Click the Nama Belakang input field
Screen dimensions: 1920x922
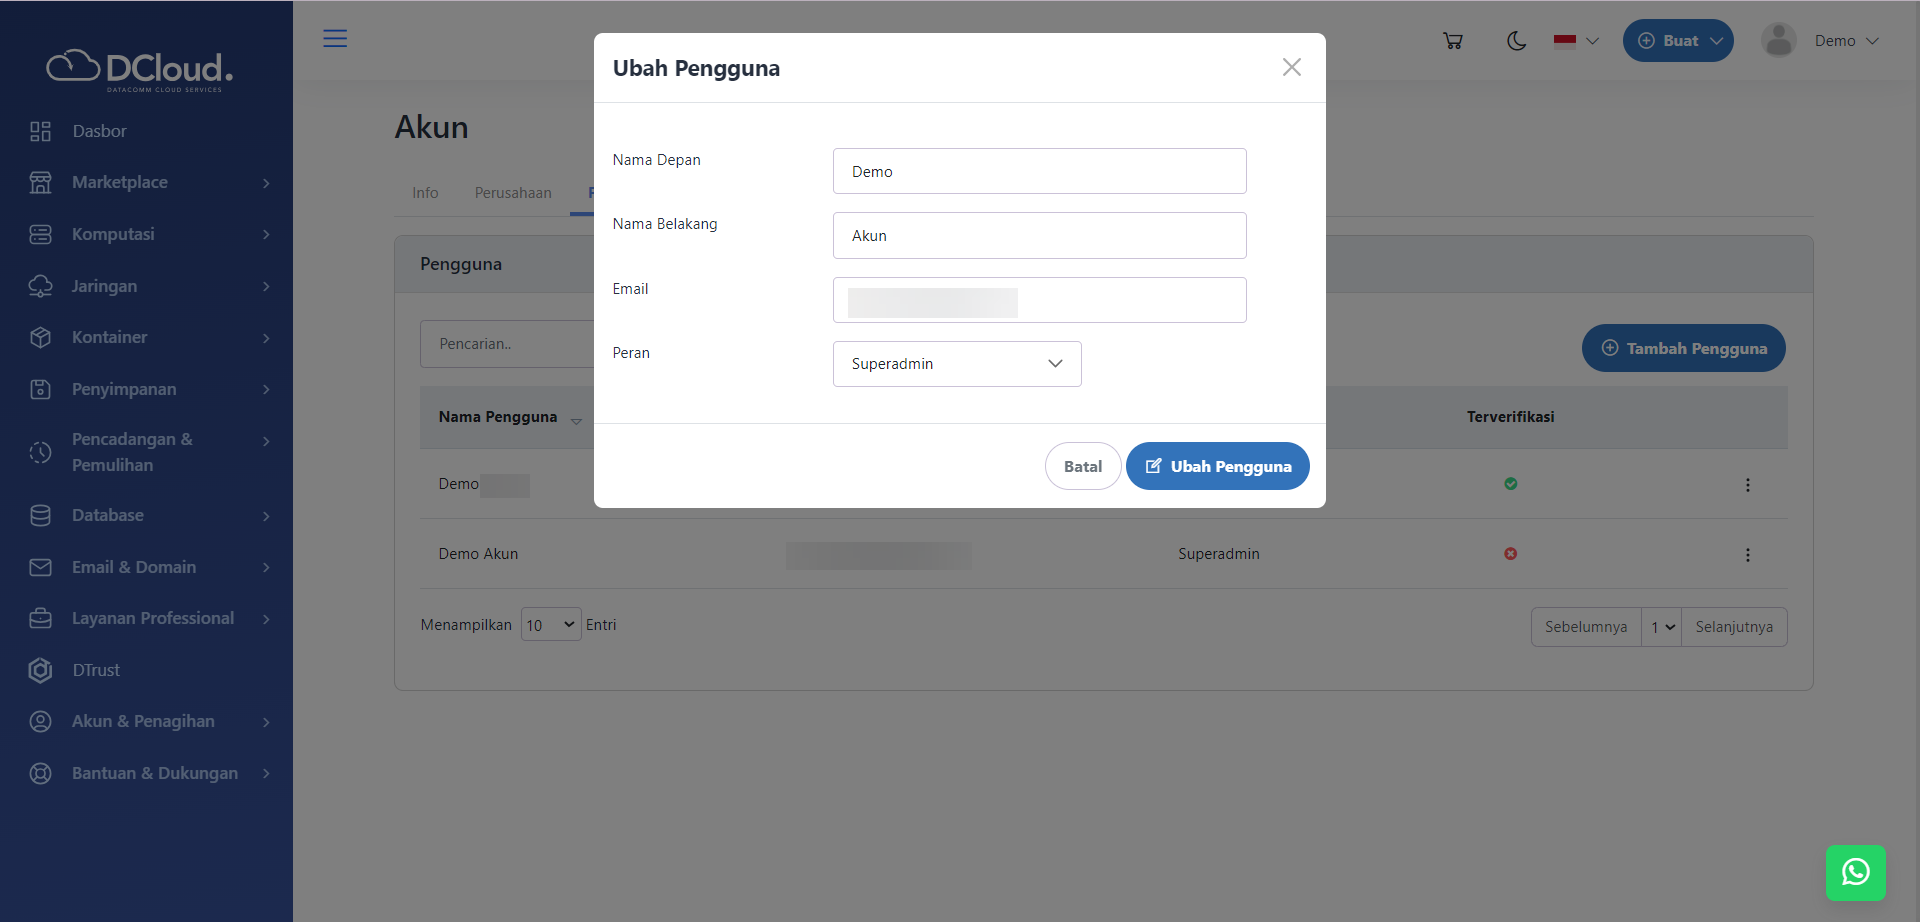[1039, 236]
